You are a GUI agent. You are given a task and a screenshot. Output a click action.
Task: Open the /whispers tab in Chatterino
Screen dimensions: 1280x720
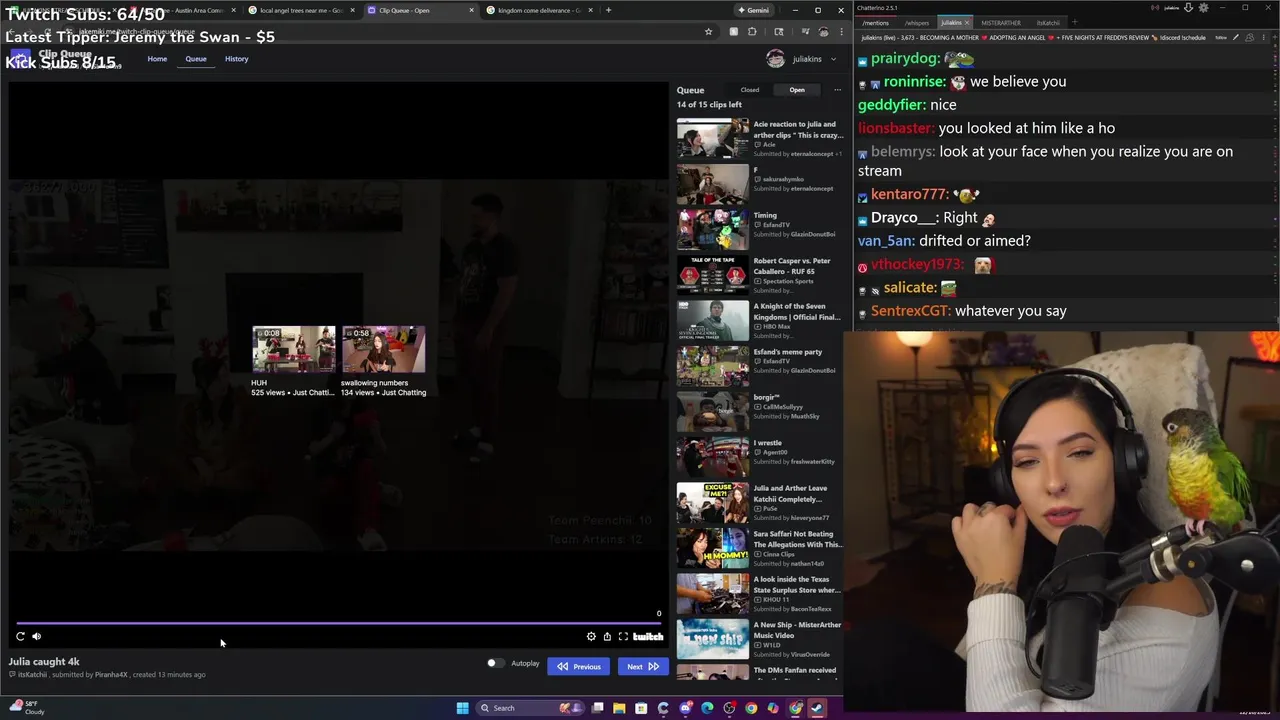pos(917,22)
